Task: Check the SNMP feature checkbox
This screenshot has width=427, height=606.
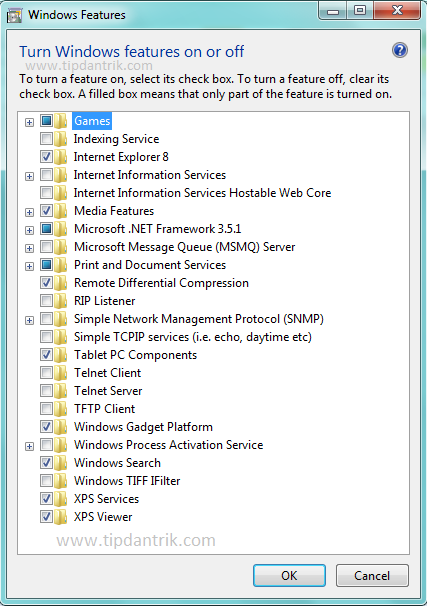Action: click(46, 319)
